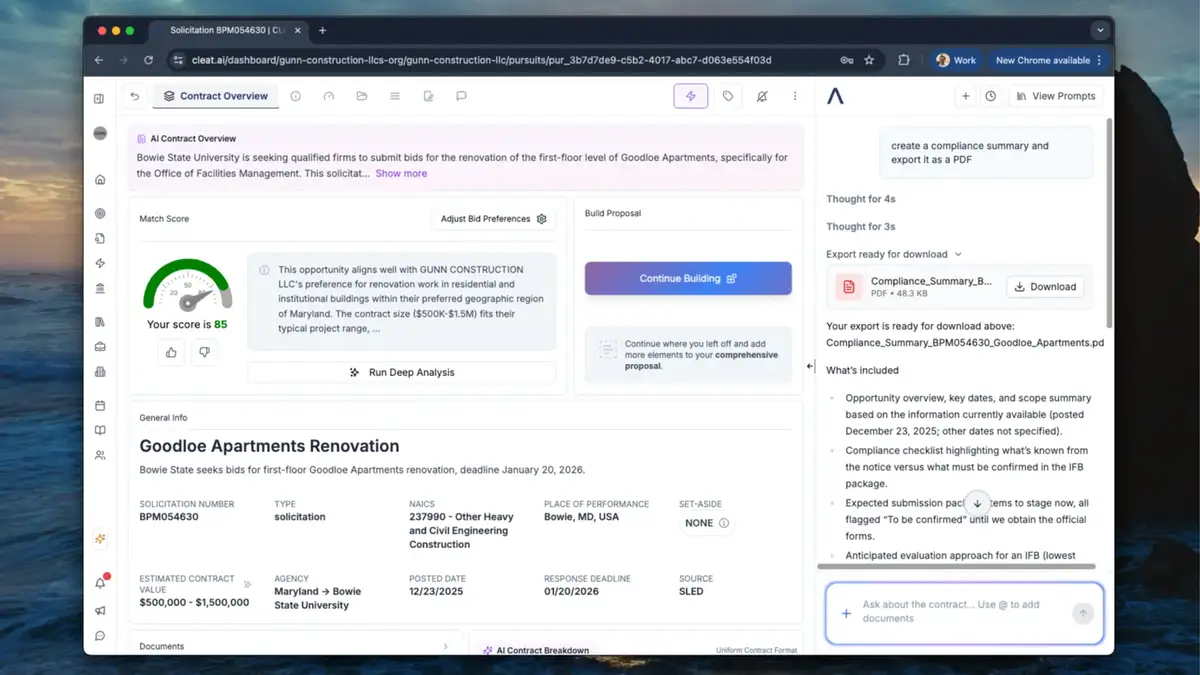Screen dimensions: 1200x675
Task: Click the orange sparkle AI sidebar icon
Action: 100,538
